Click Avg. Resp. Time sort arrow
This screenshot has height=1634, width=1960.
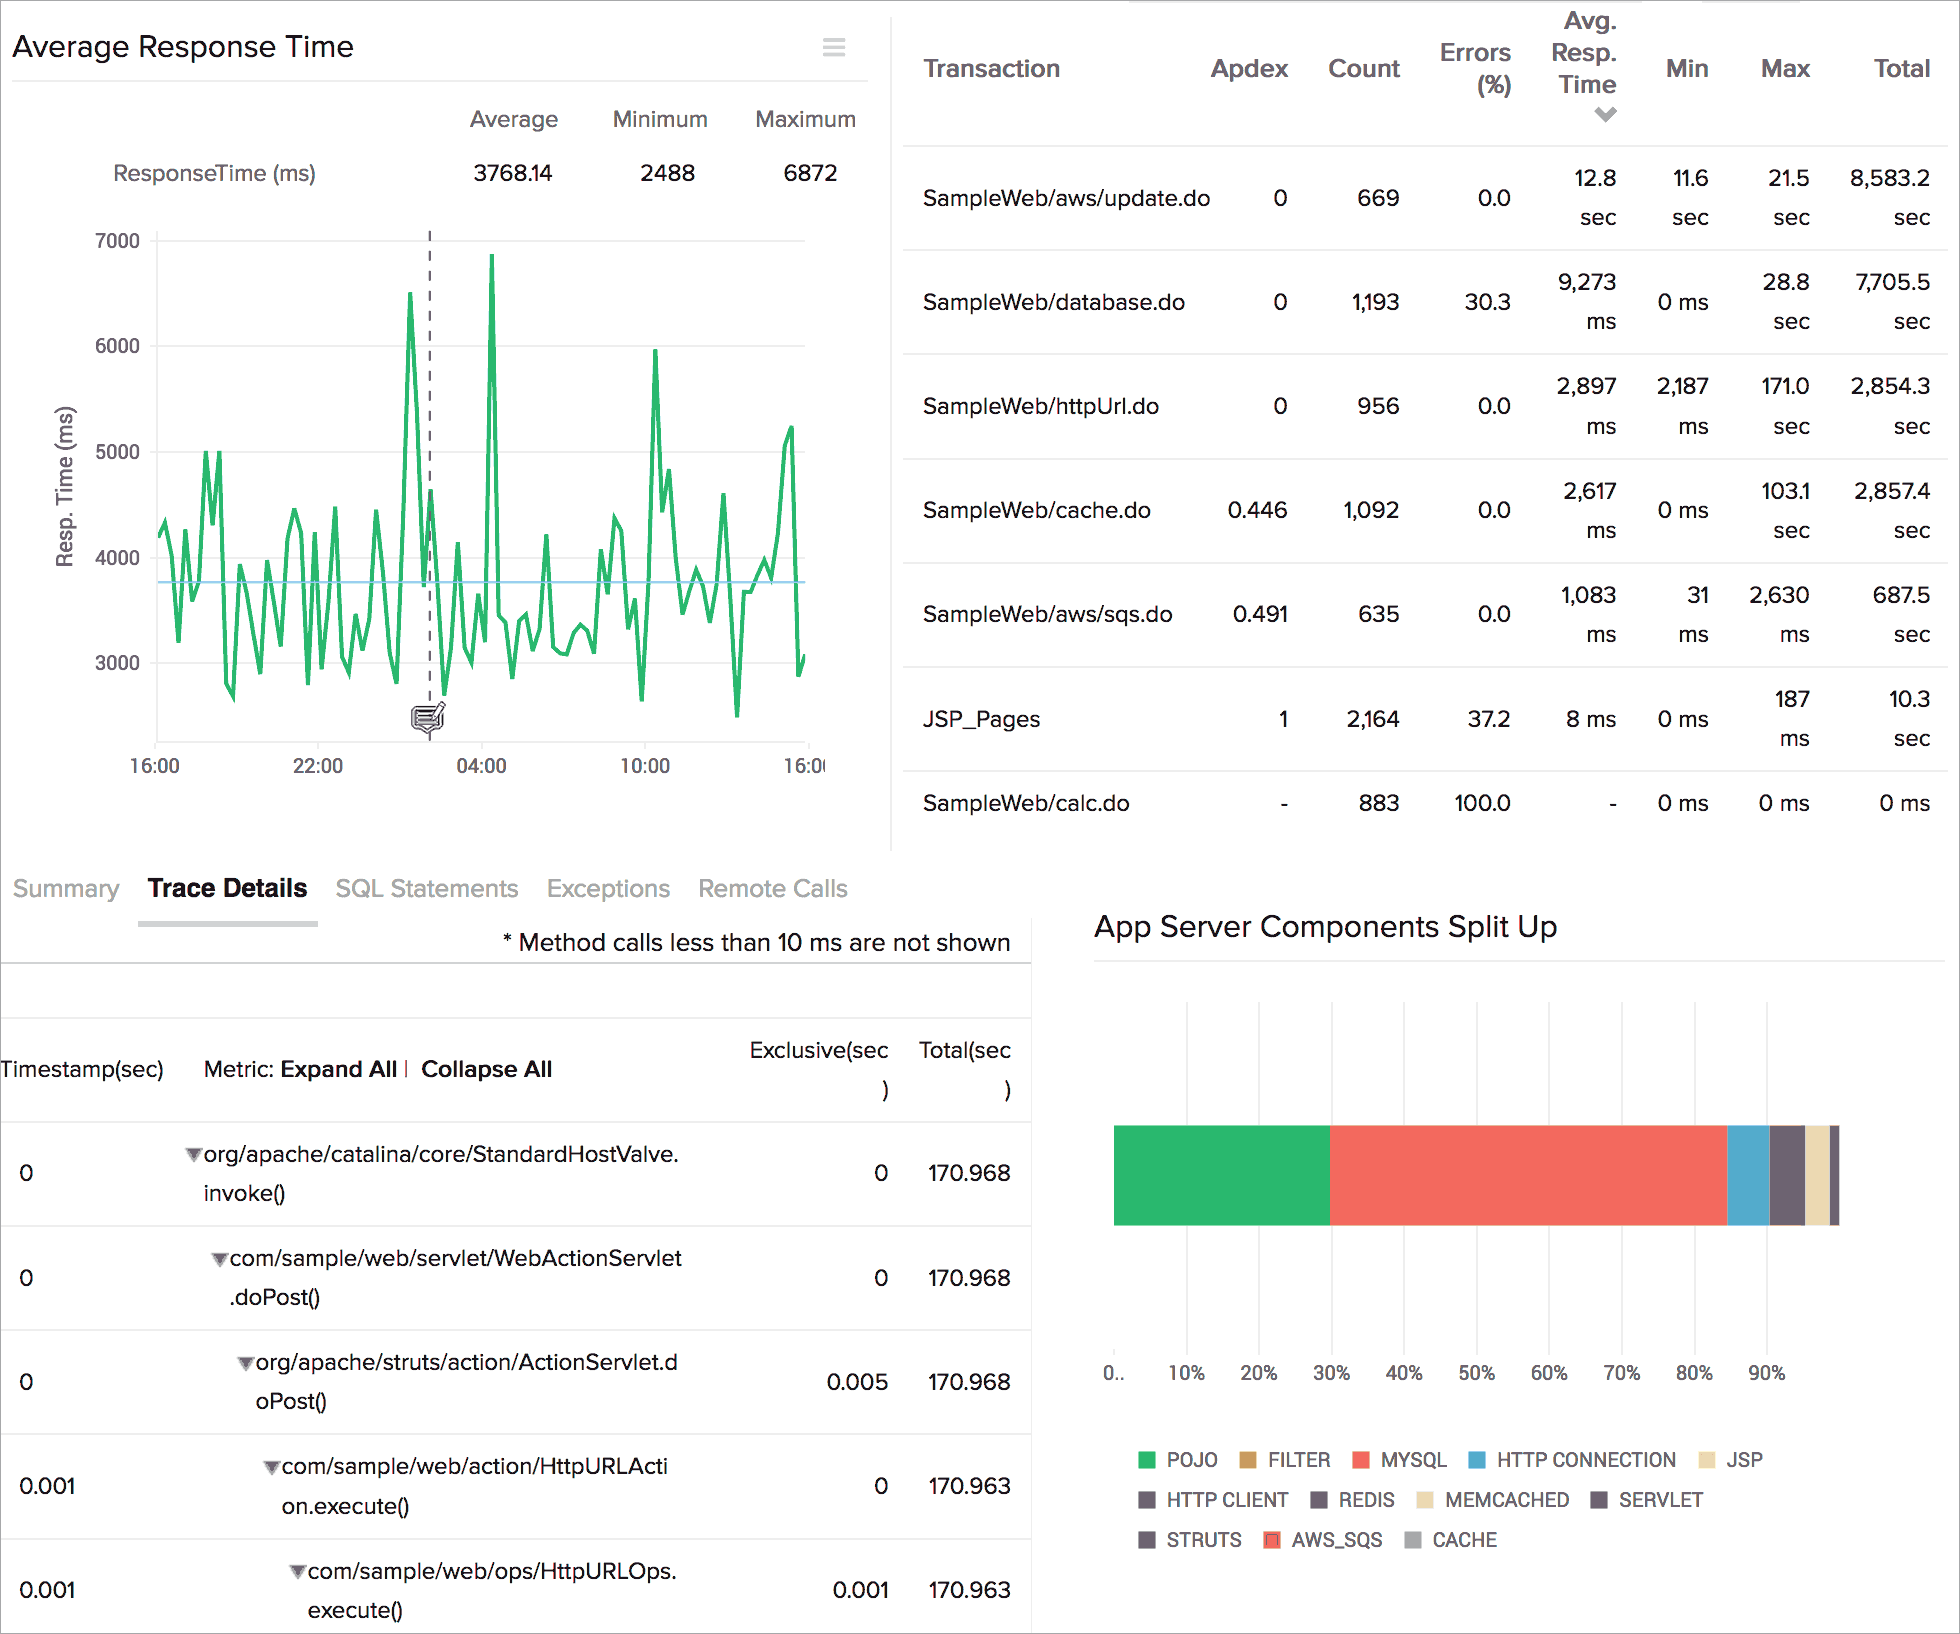coord(1605,115)
